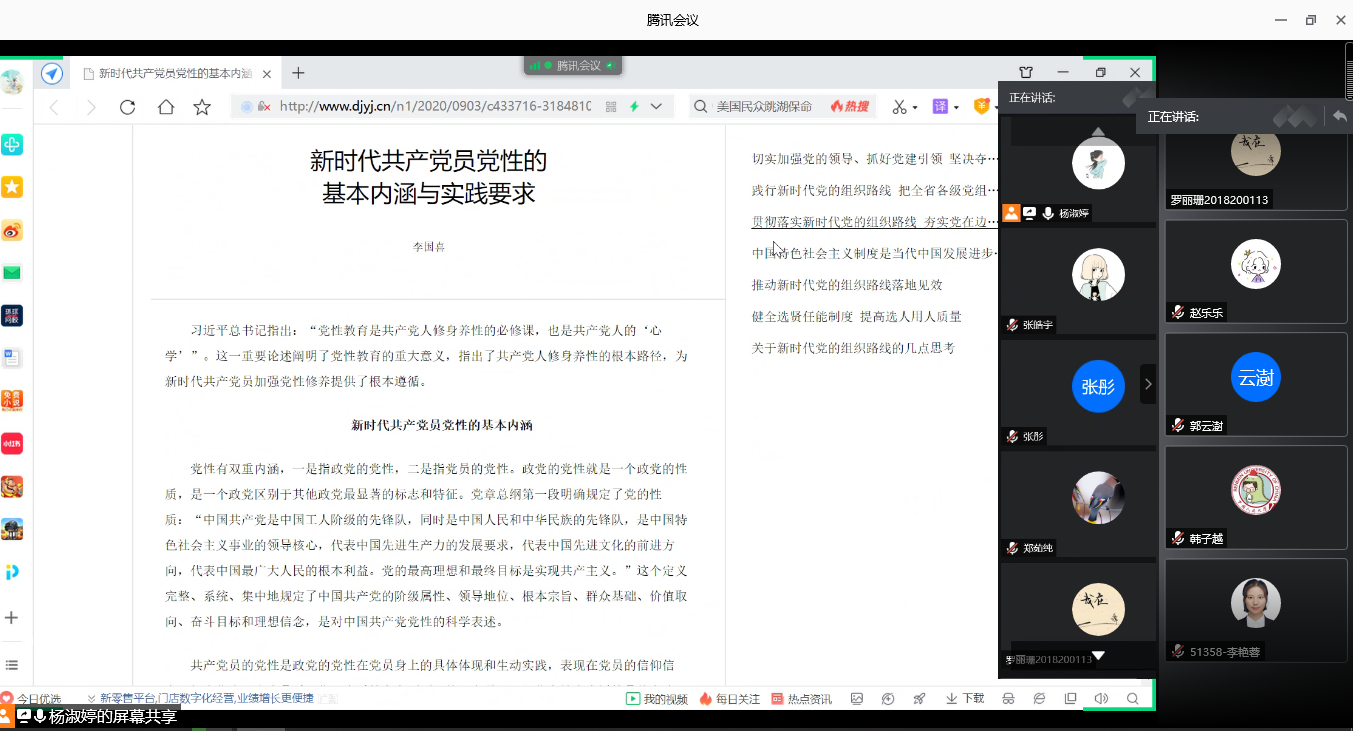Go to the browser home page
1353x731 pixels.
pos(165,107)
